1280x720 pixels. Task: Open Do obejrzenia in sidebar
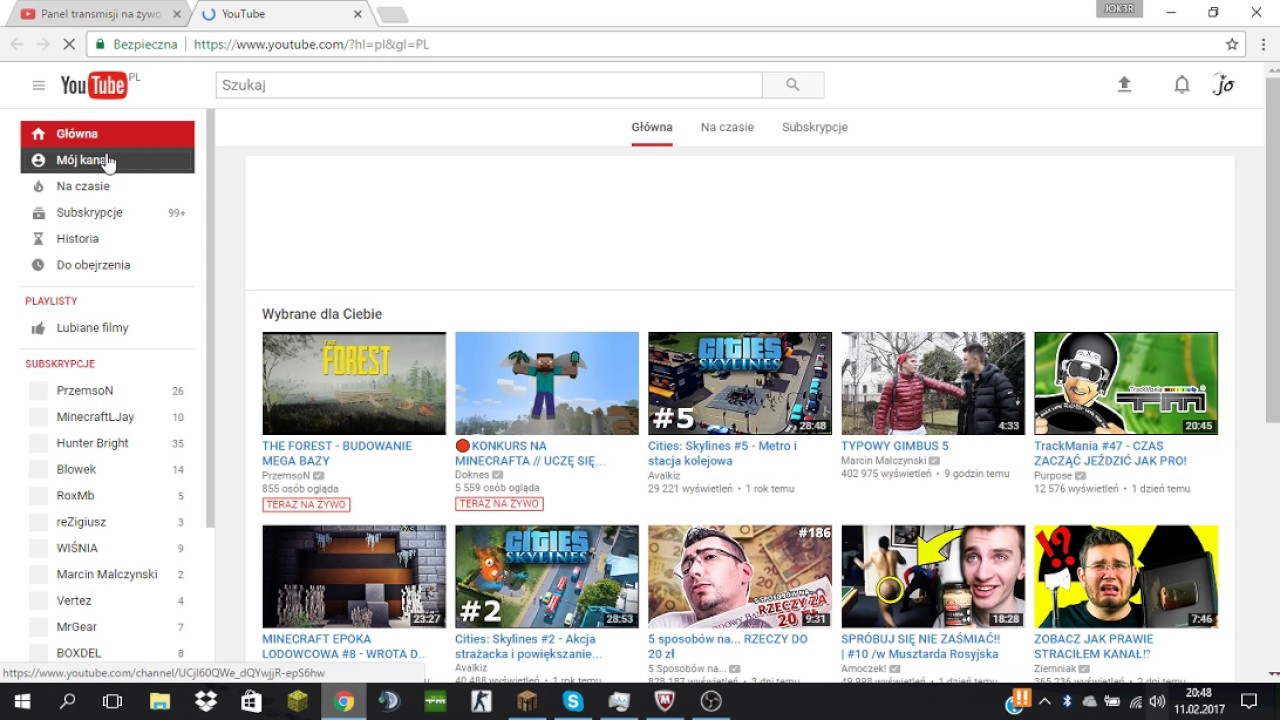coord(108,265)
